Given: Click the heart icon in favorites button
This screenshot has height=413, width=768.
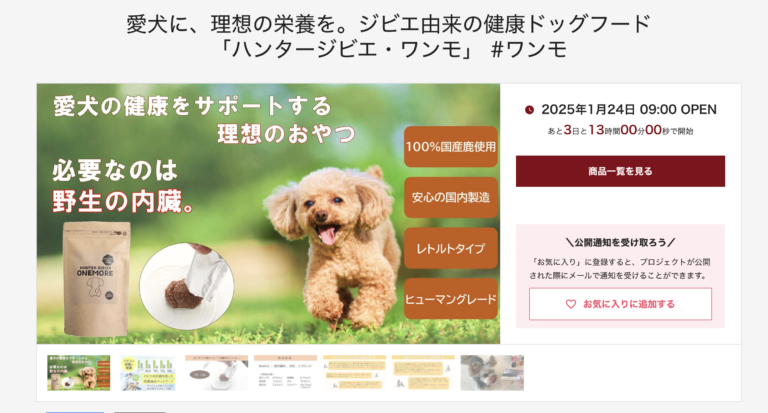Looking at the screenshot, I should pos(571,304).
